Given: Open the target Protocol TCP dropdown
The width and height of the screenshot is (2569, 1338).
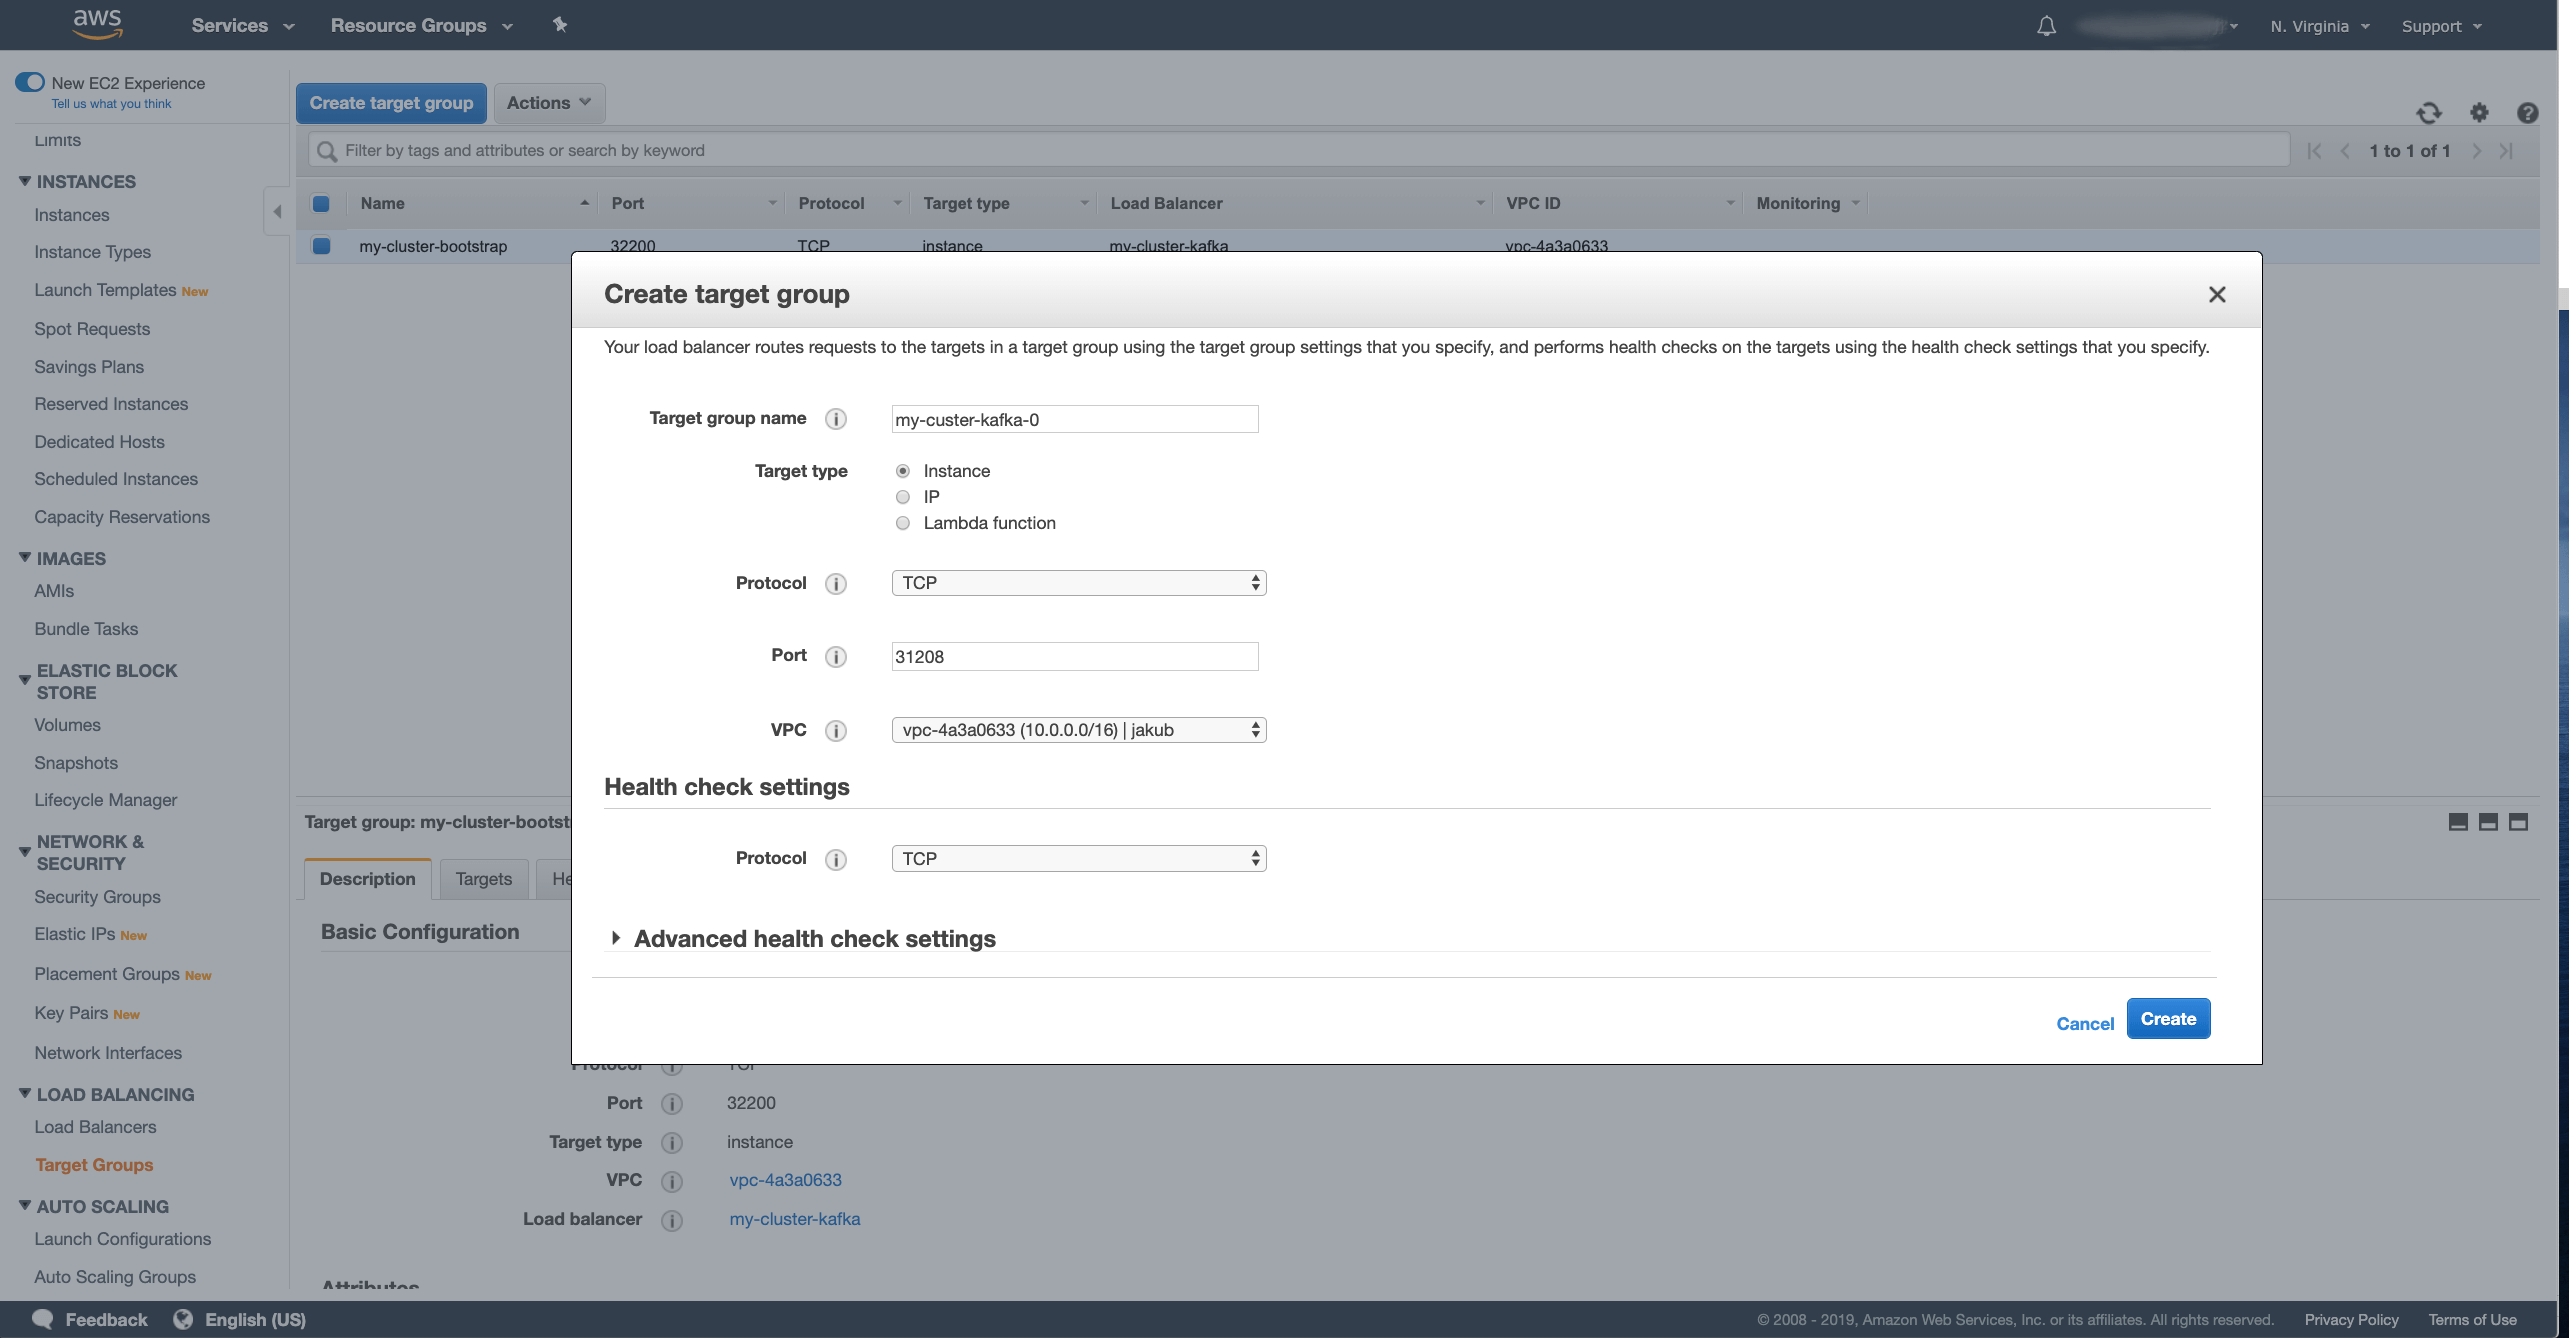Looking at the screenshot, I should 1079,583.
